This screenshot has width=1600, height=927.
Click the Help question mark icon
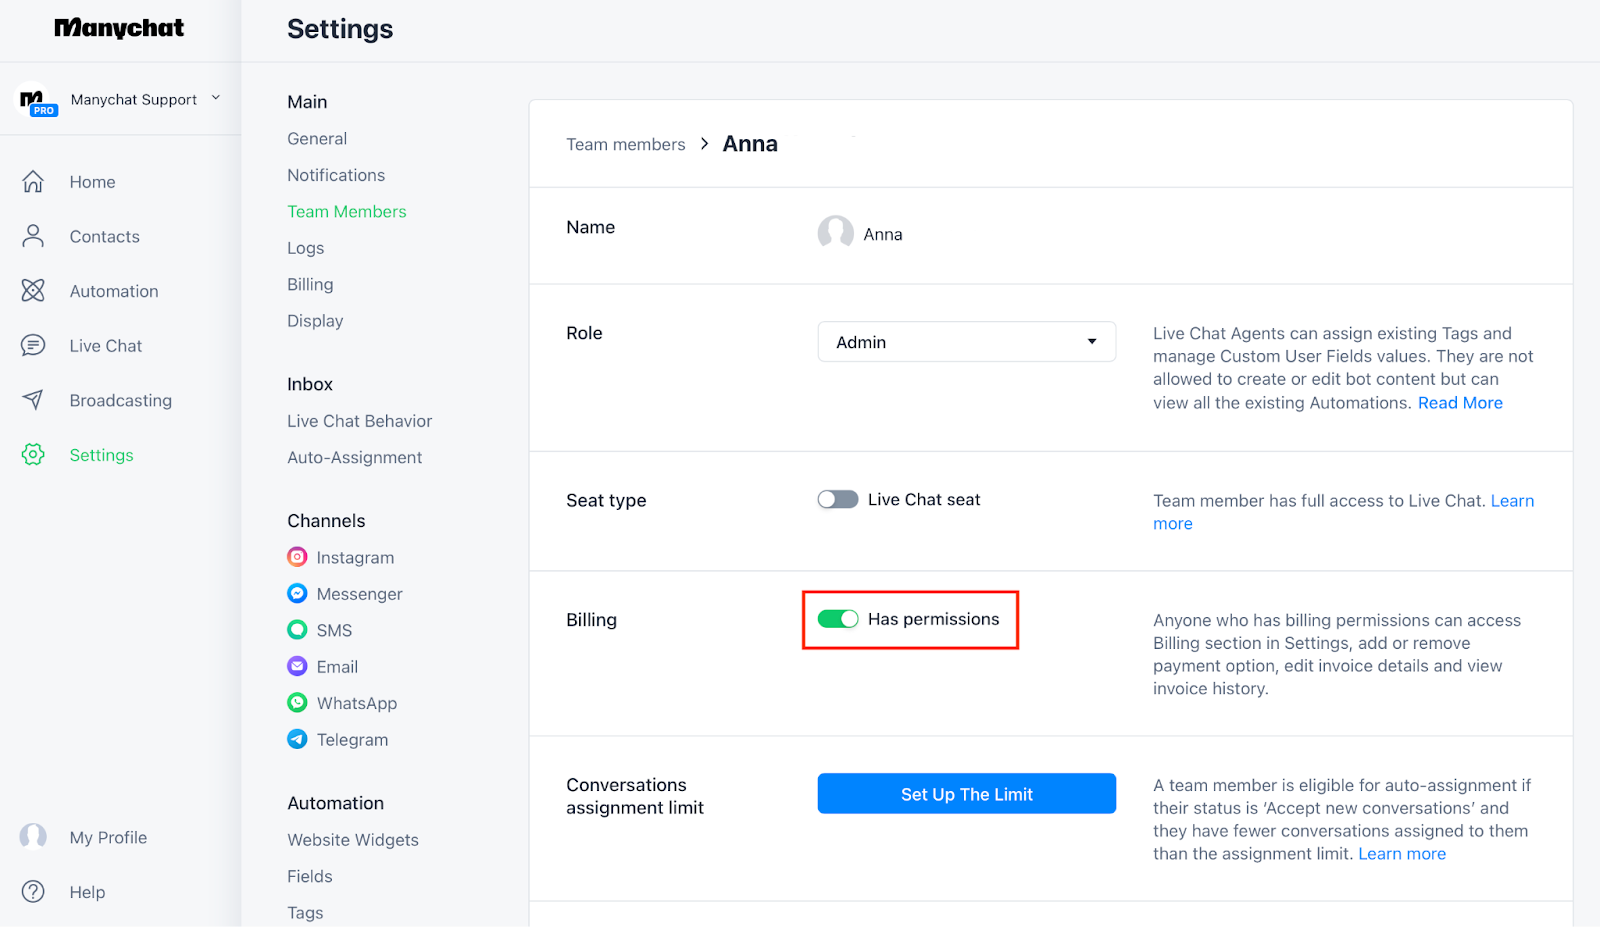pos(33,892)
